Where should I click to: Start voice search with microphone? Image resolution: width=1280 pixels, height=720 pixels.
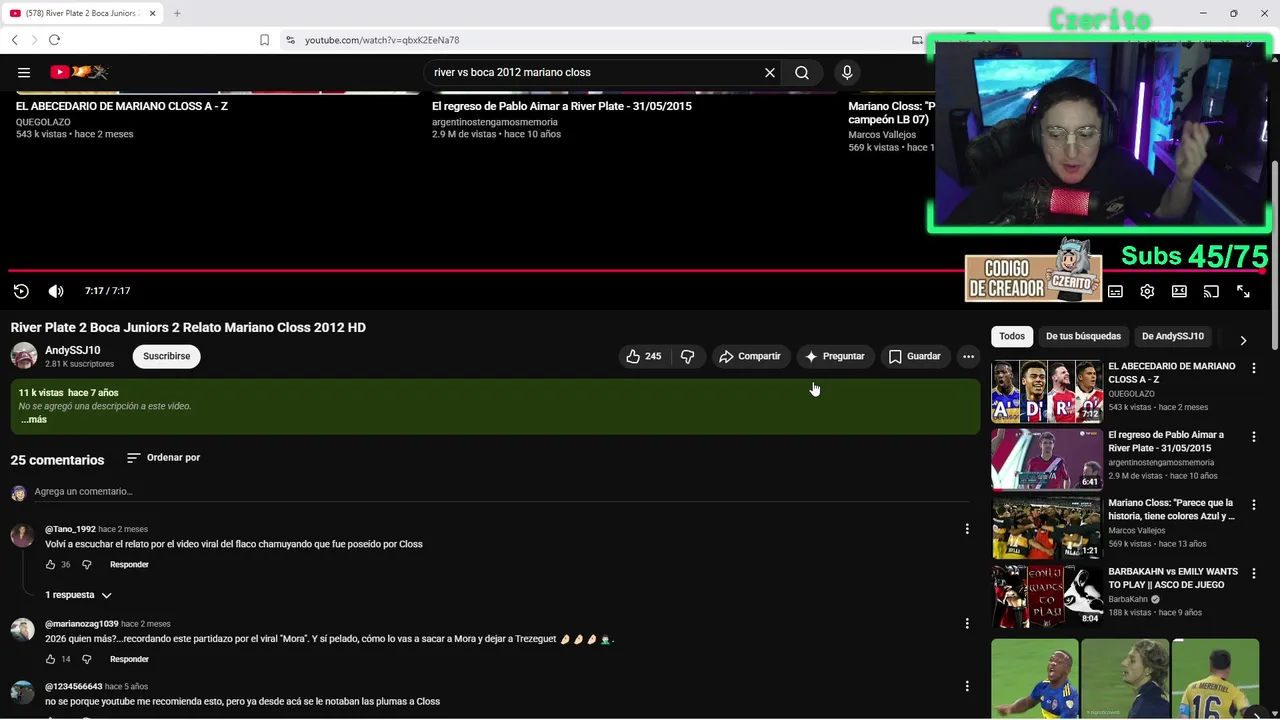(847, 72)
